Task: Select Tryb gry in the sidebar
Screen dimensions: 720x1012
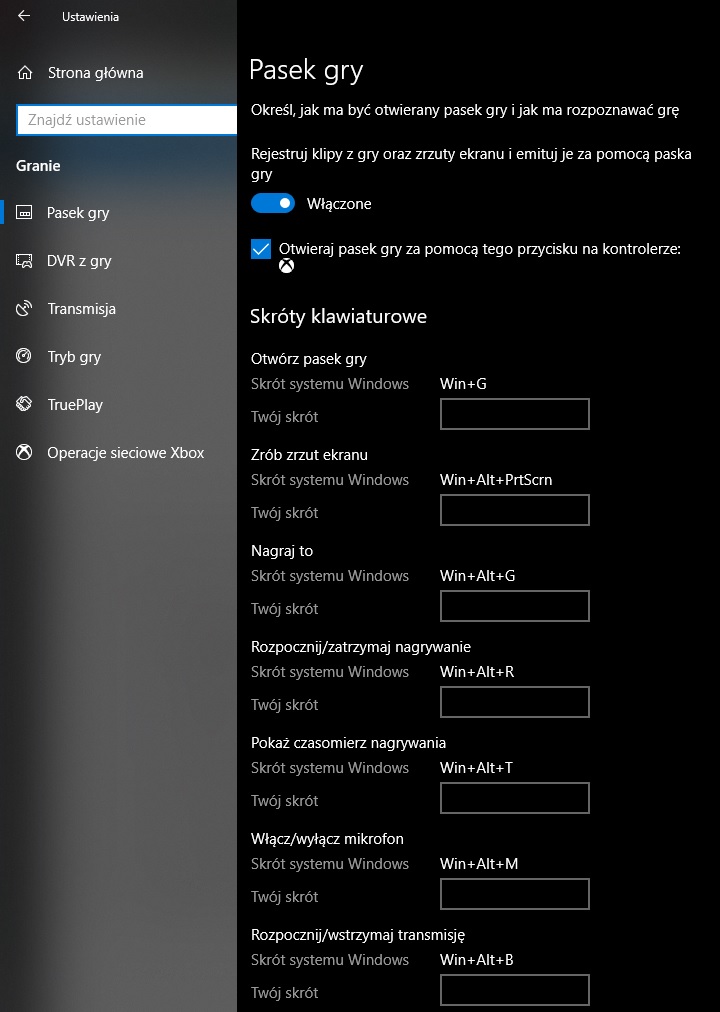Action: [x=74, y=357]
